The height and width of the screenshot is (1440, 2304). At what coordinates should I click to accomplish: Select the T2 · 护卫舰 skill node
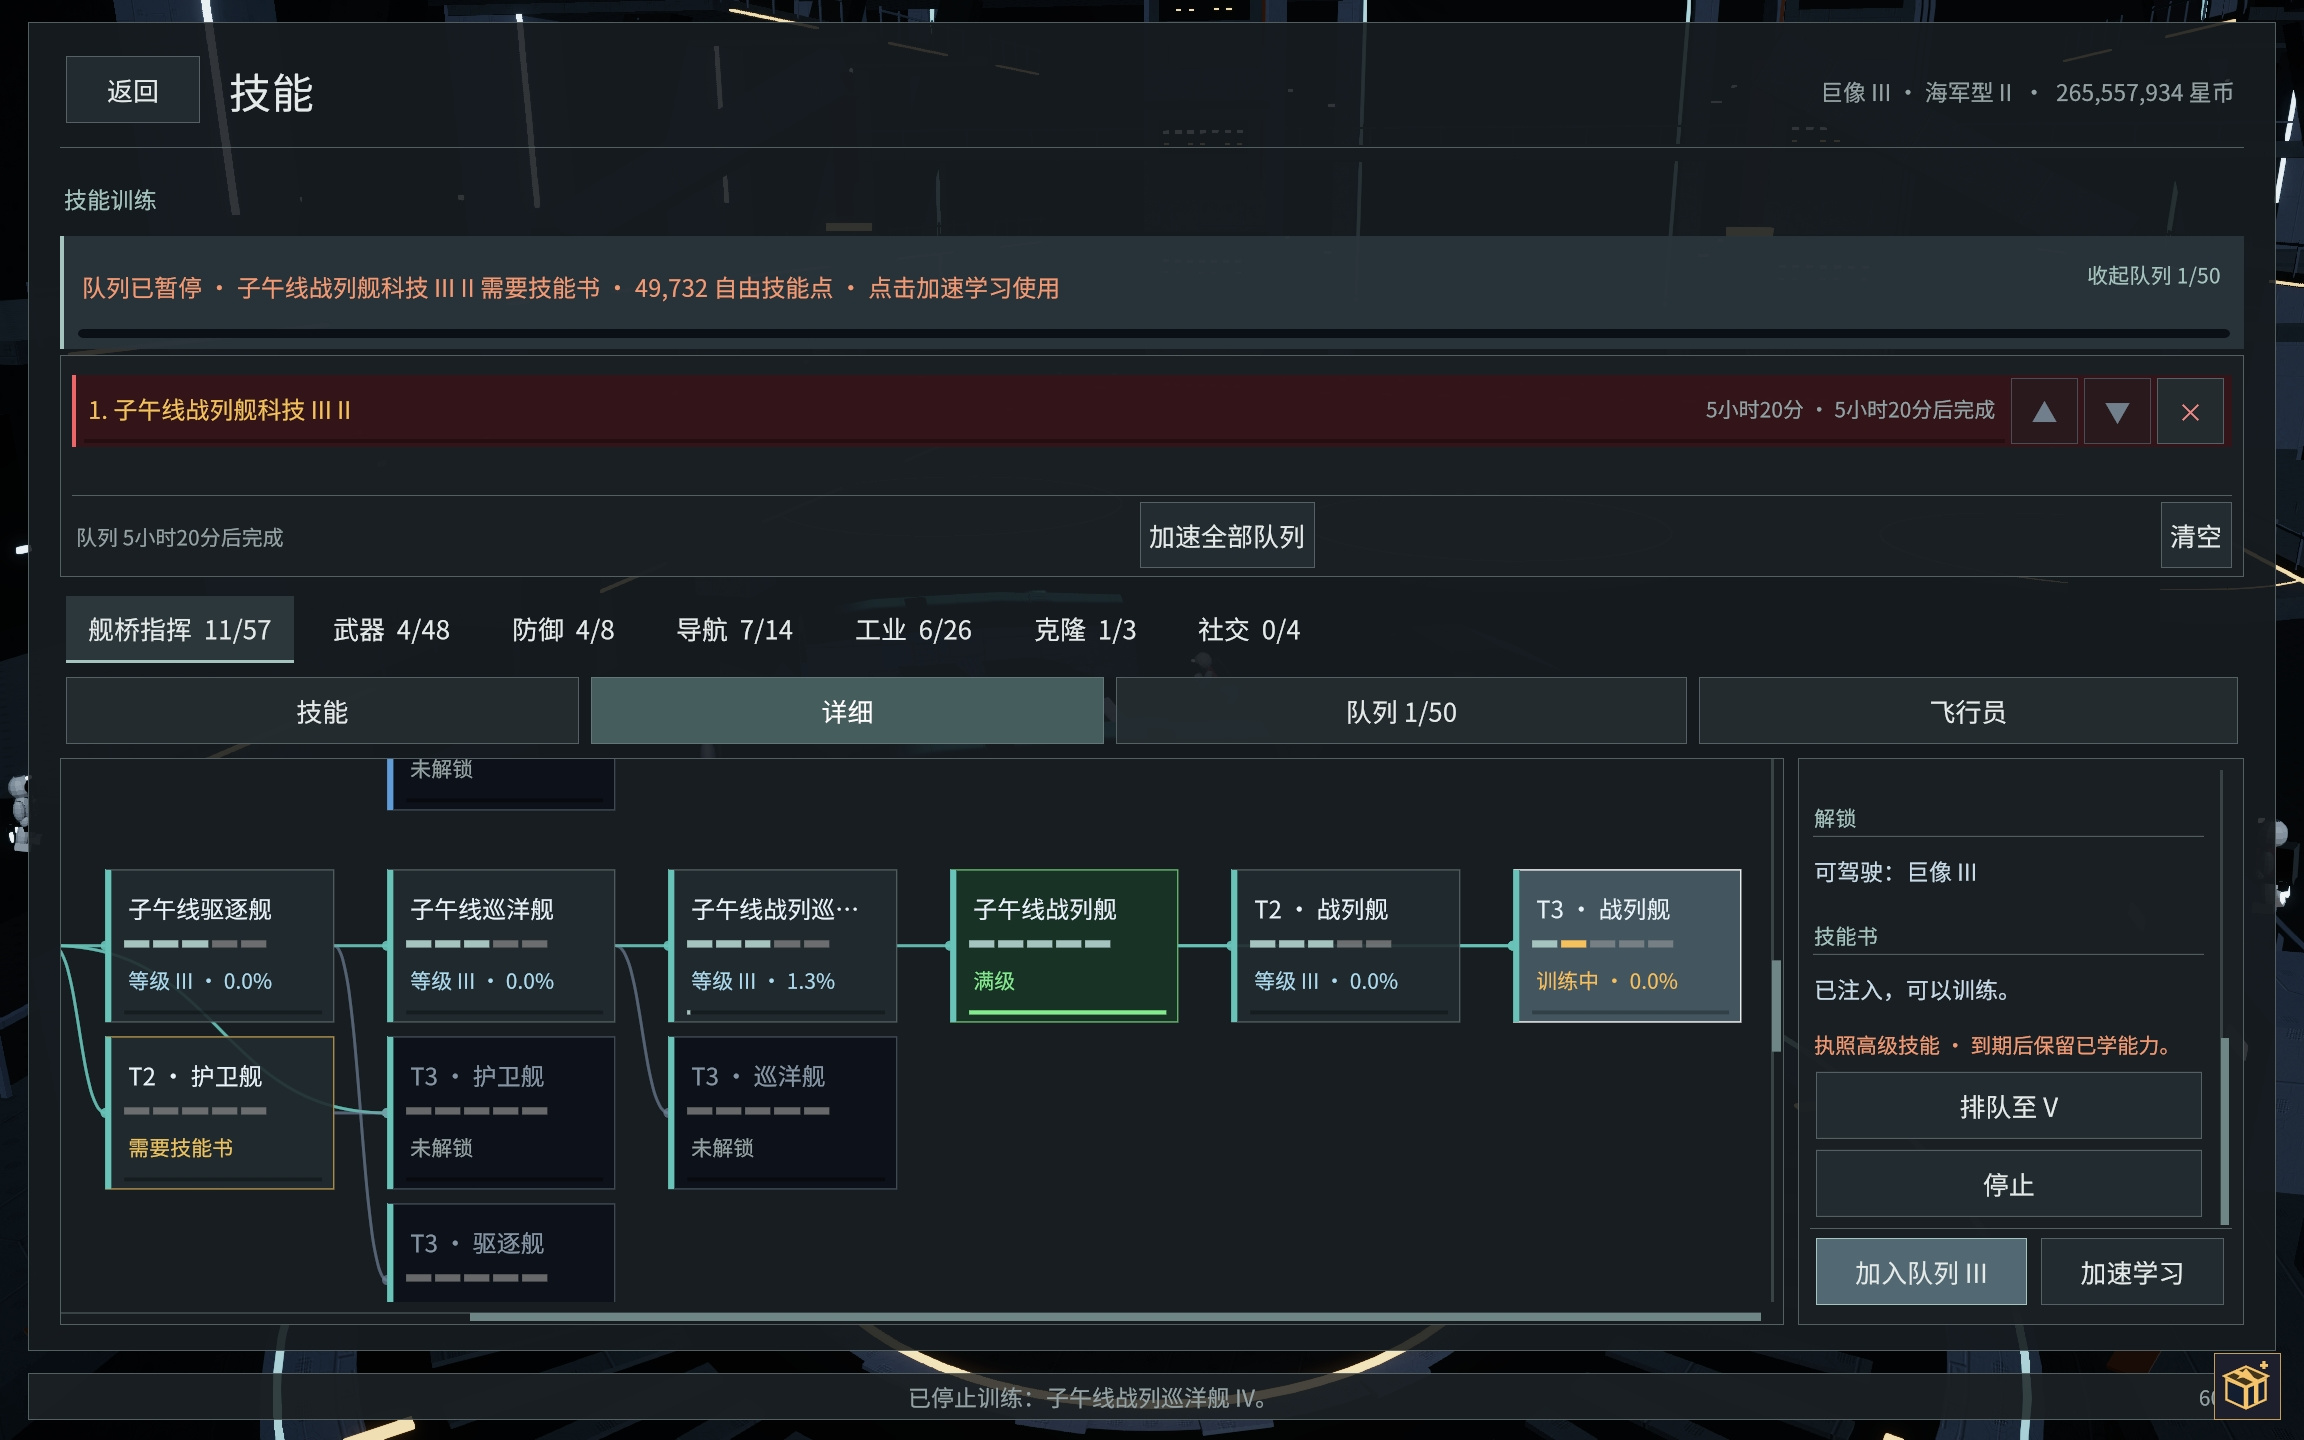click(220, 1112)
